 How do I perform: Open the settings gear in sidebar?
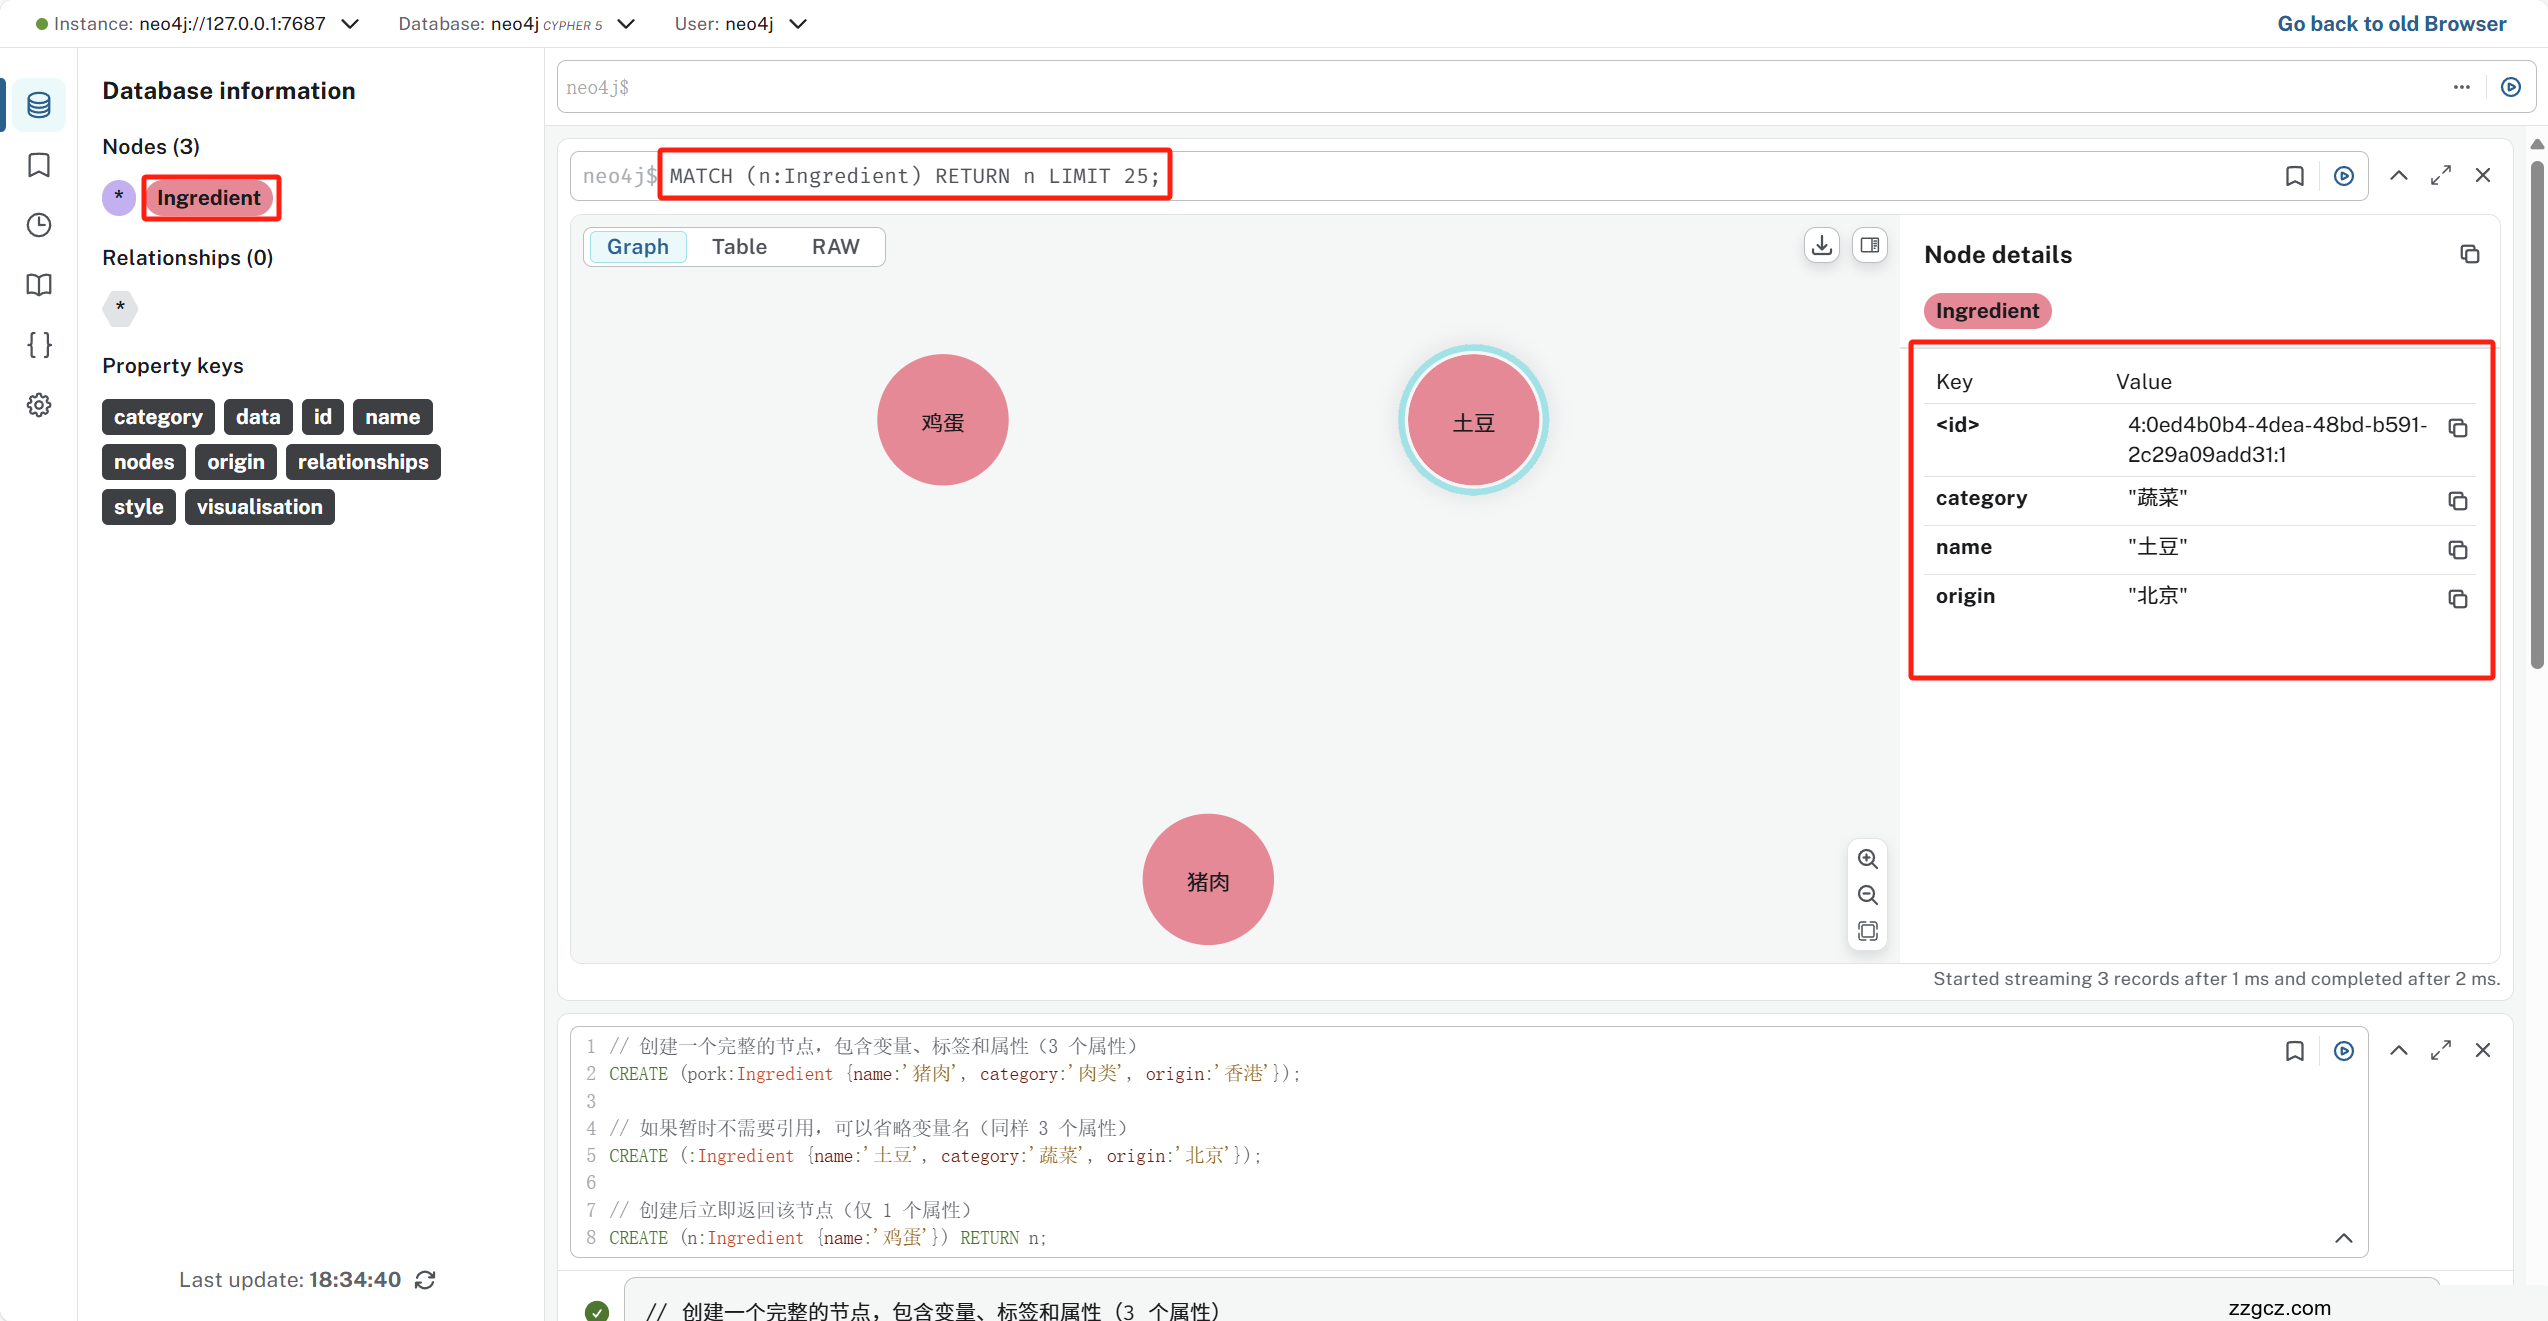pyautogui.click(x=39, y=405)
